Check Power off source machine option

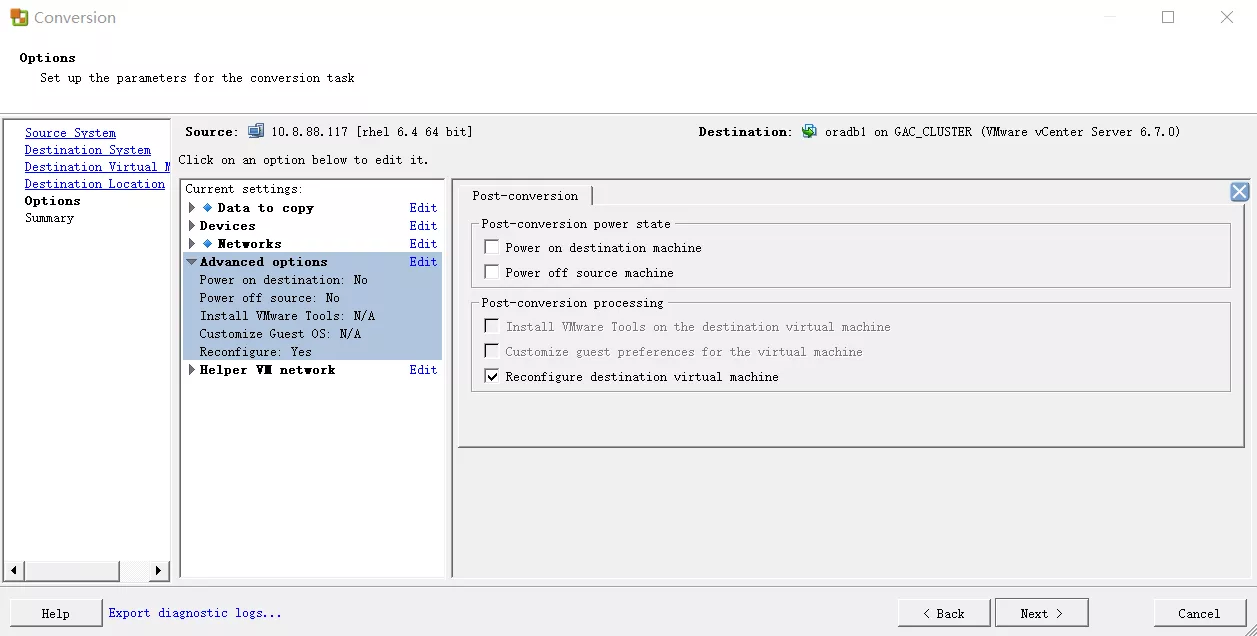click(x=491, y=272)
